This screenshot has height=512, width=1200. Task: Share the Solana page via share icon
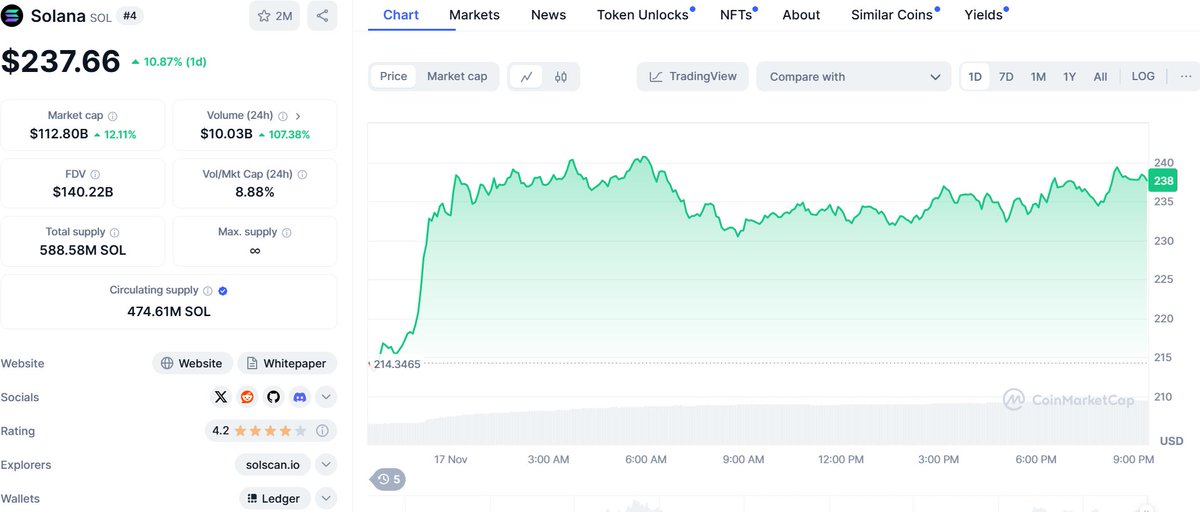click(322, 16)
